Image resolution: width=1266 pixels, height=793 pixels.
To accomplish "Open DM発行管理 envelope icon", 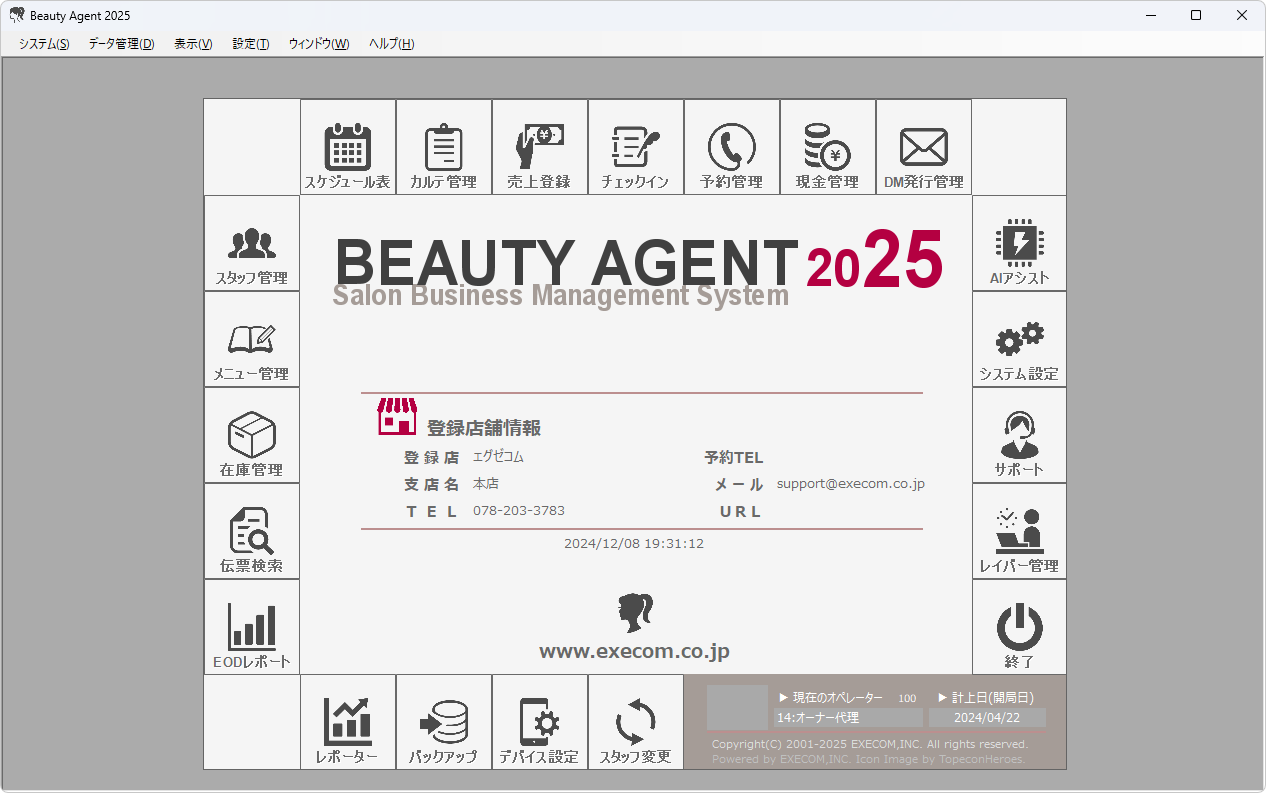I will (x=924, y=148).
